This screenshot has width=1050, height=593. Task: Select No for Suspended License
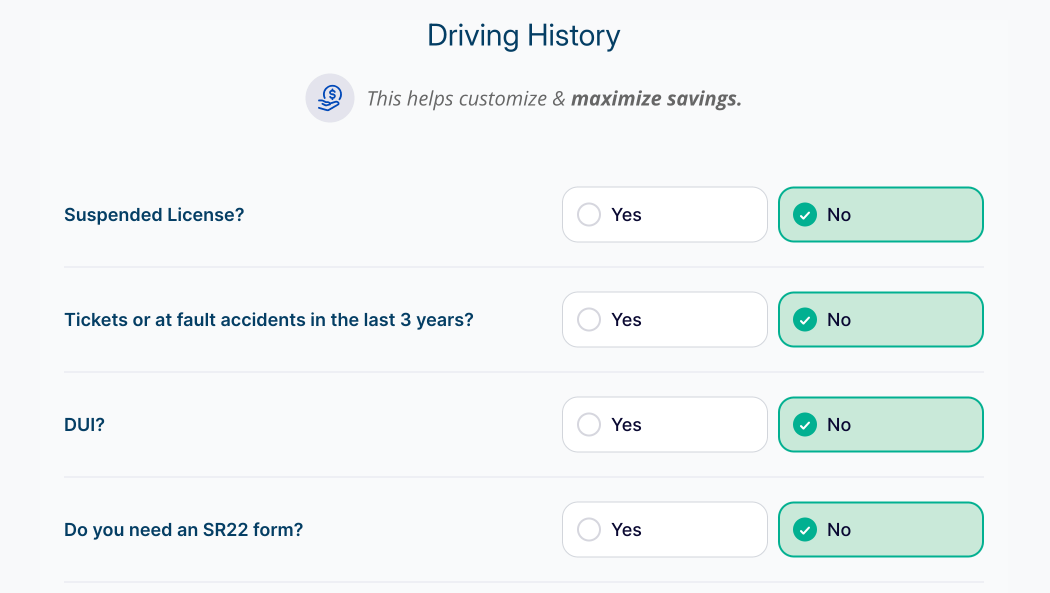pyautogui.click(x=880, y=215)
